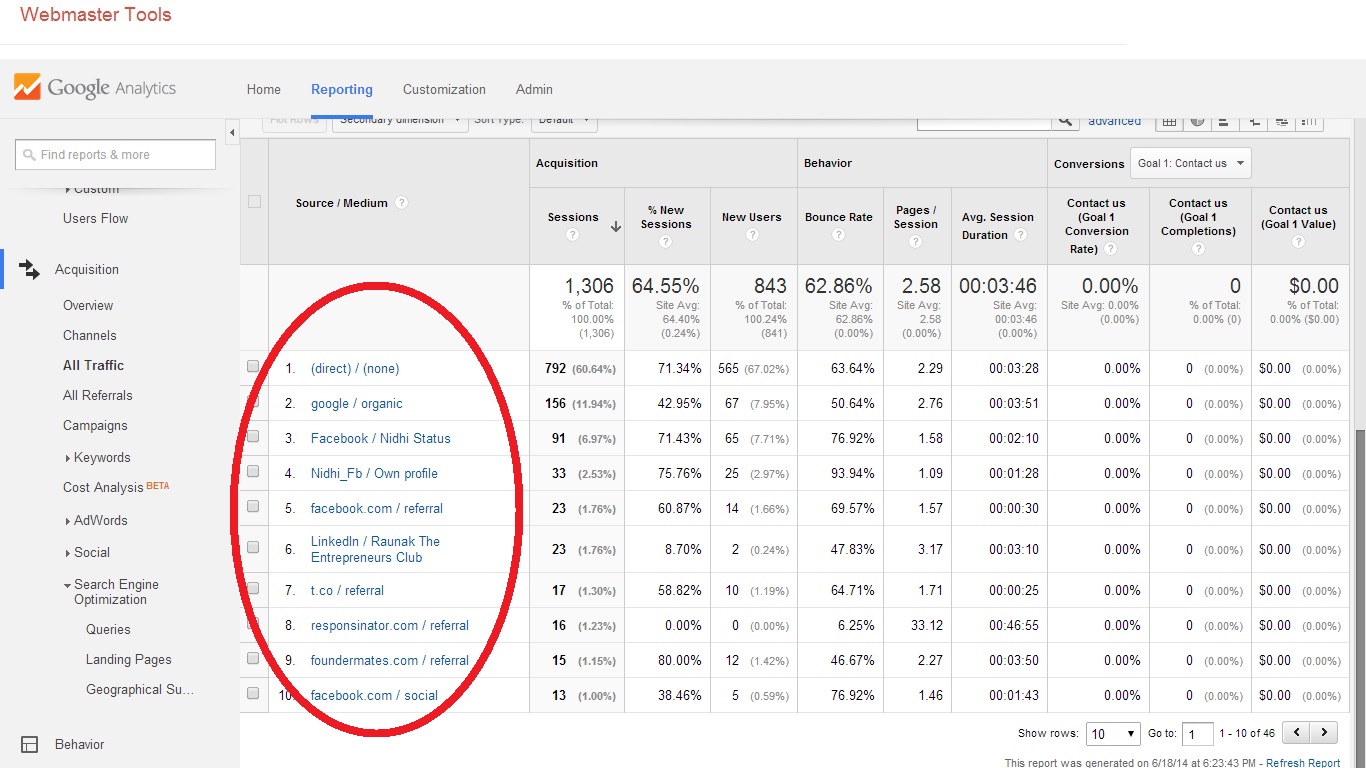Screen dimensions: 1366x768
Task: Click the Acquisition arrows icon in sidebar
Action: tap(30, 269)
